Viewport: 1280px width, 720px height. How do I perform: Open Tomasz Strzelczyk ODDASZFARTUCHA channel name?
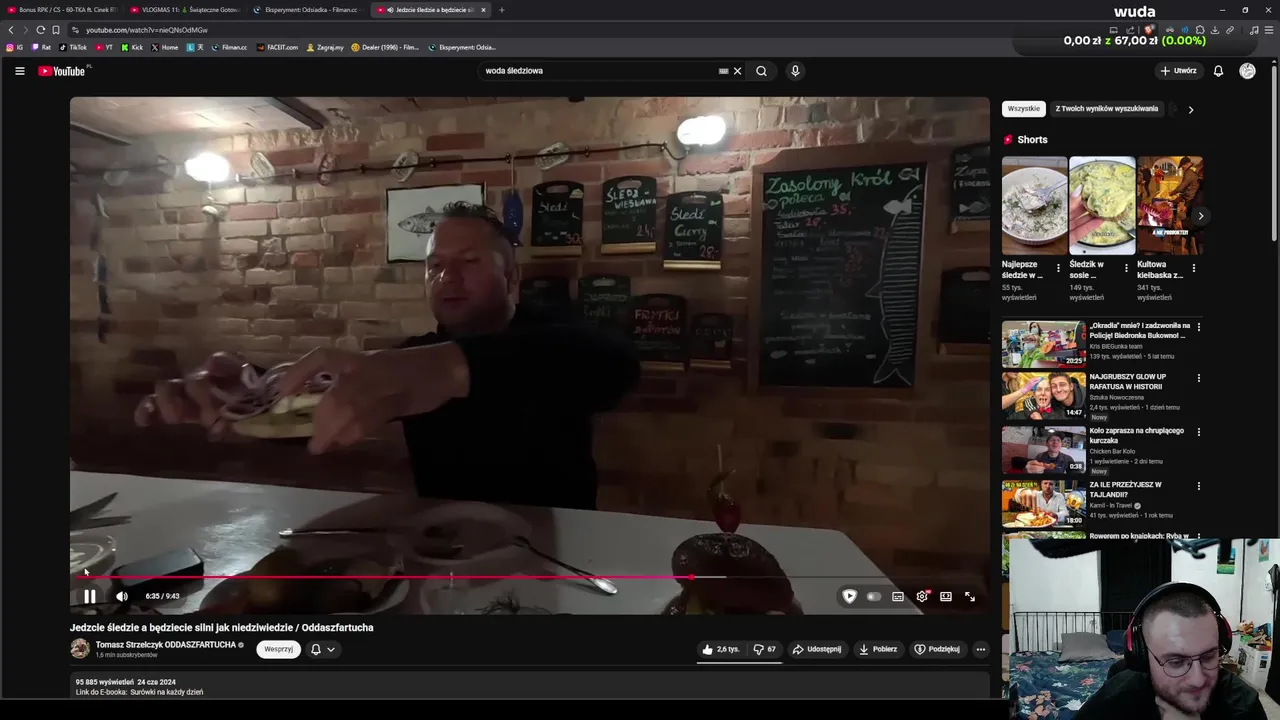[165, 645]
